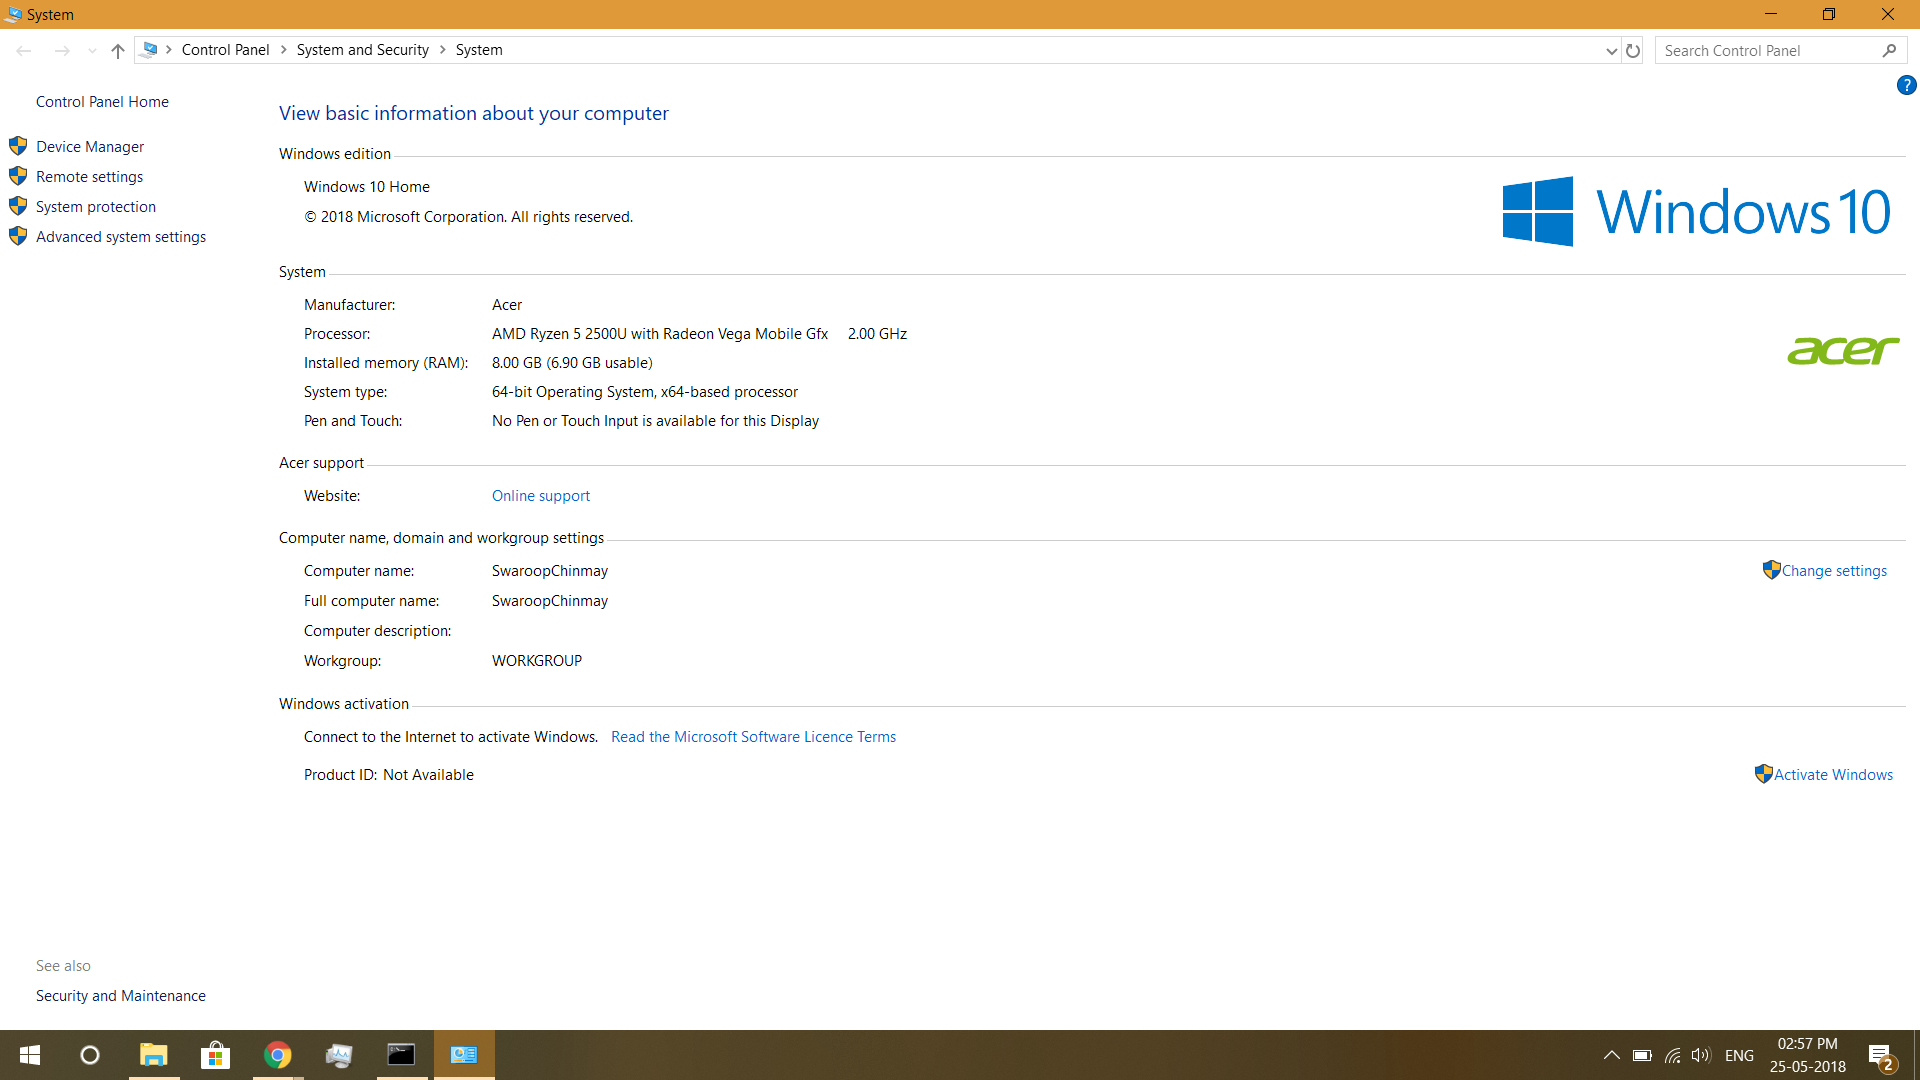Open Advanced system settings
Viewport: 1920px width, 1080px height.
pyautogui.click(x=121, y=237)
